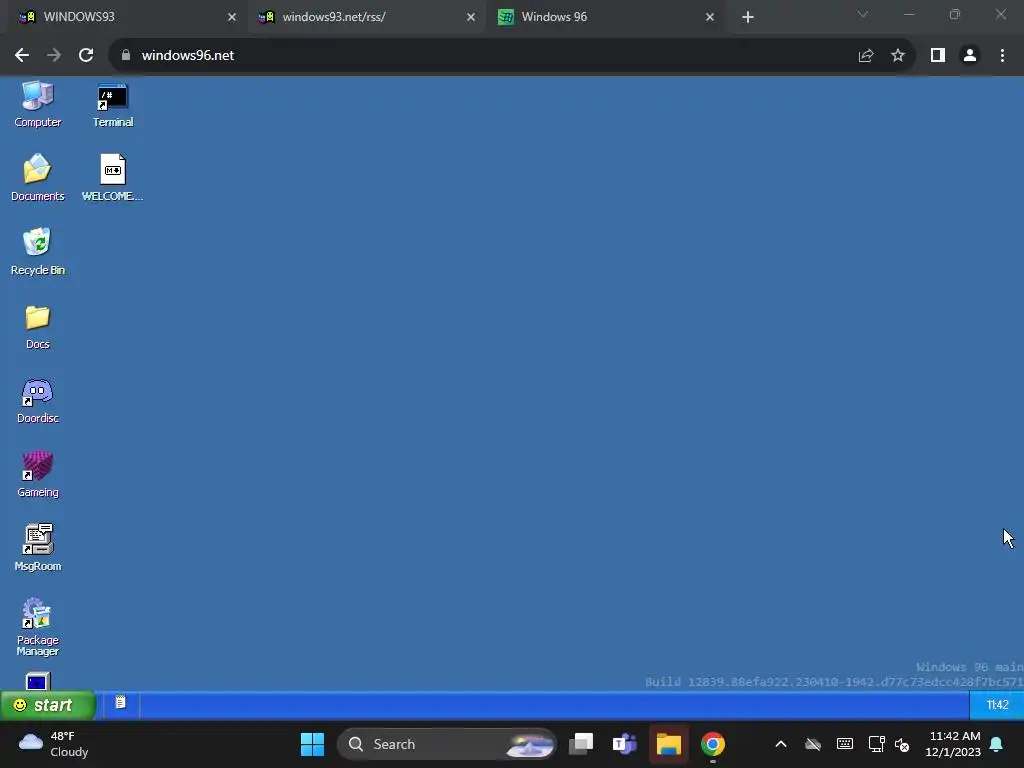The height and width of the screenshot is (768, 1024).
Task: Open a new browser tab
Action: (748, 17)
